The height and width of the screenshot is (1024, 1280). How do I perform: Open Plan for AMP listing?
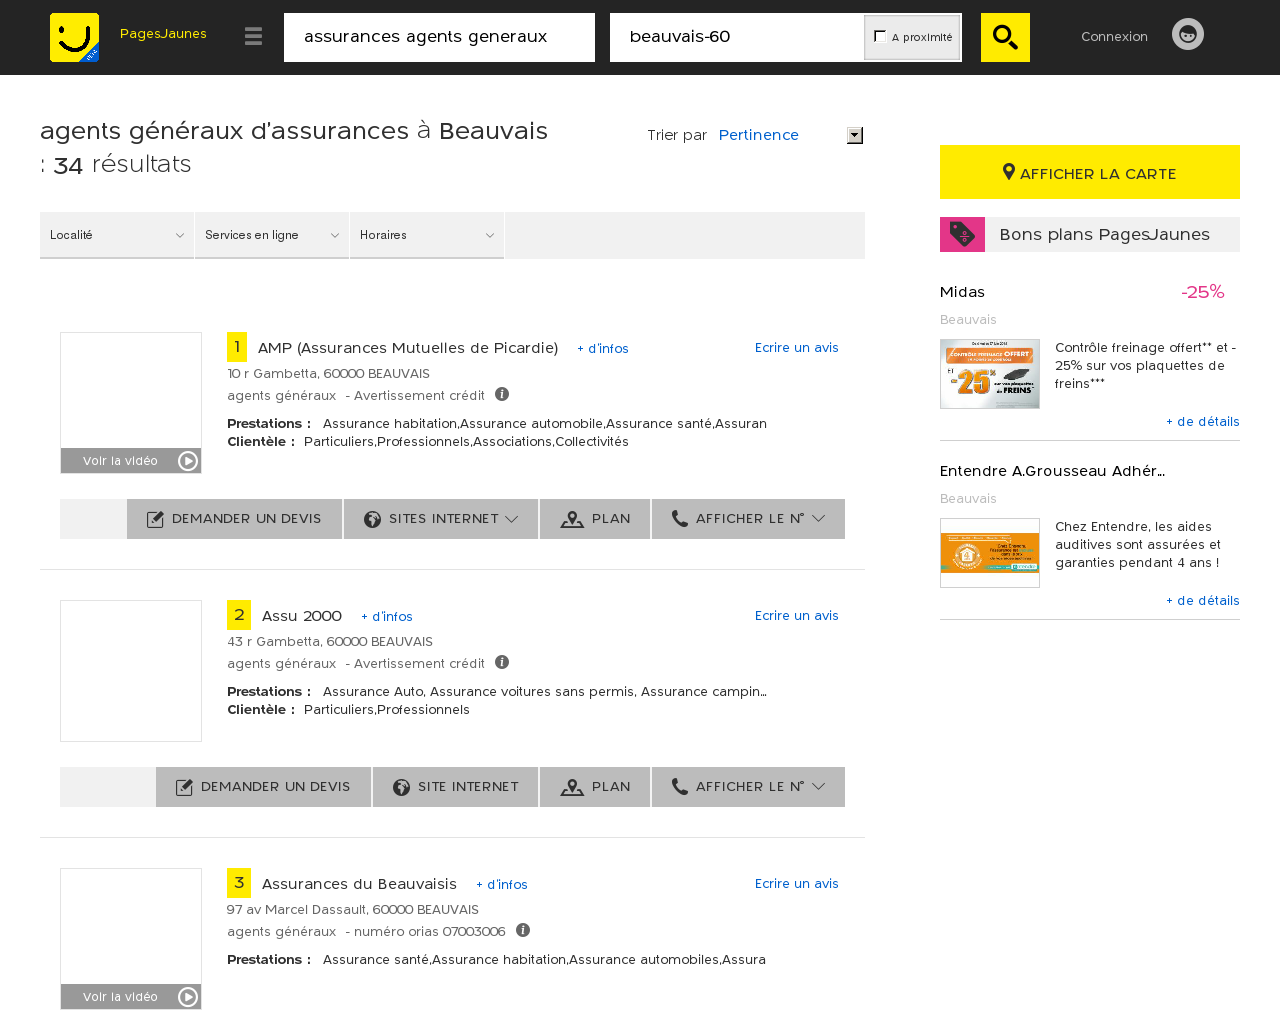[595, 519]
